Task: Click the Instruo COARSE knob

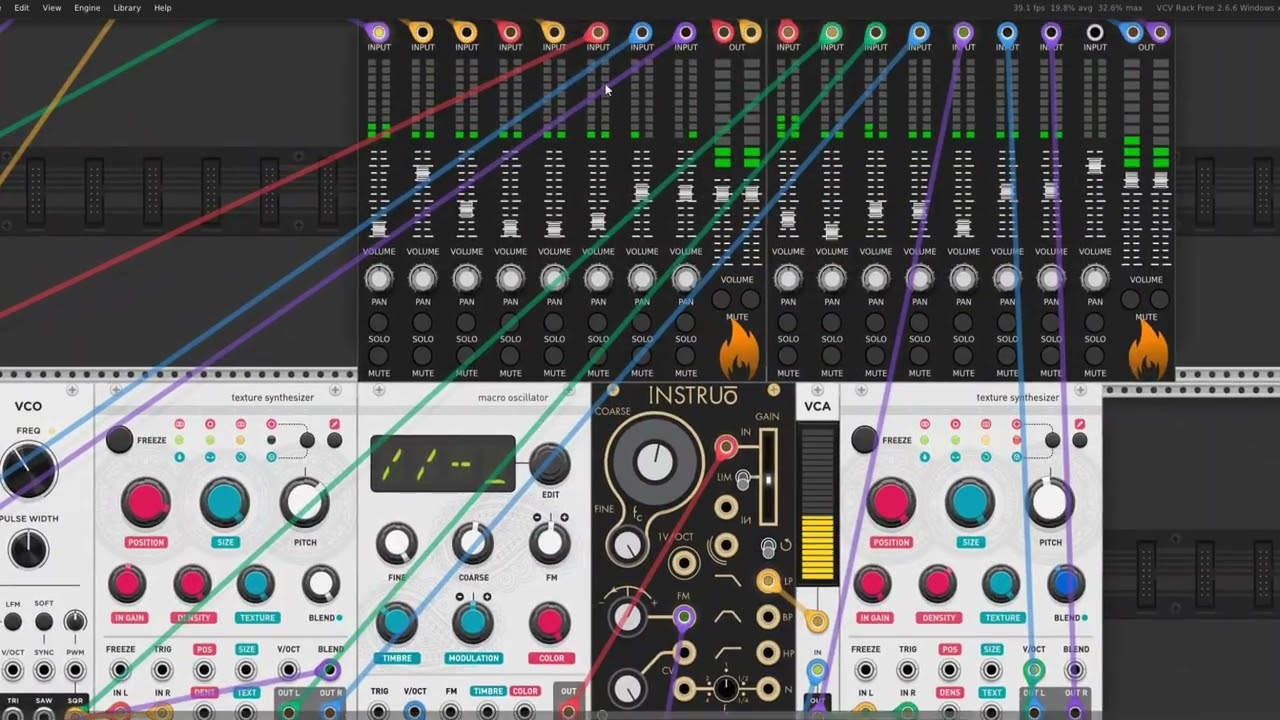Action: pyautogui.click(x=653, y=460)
